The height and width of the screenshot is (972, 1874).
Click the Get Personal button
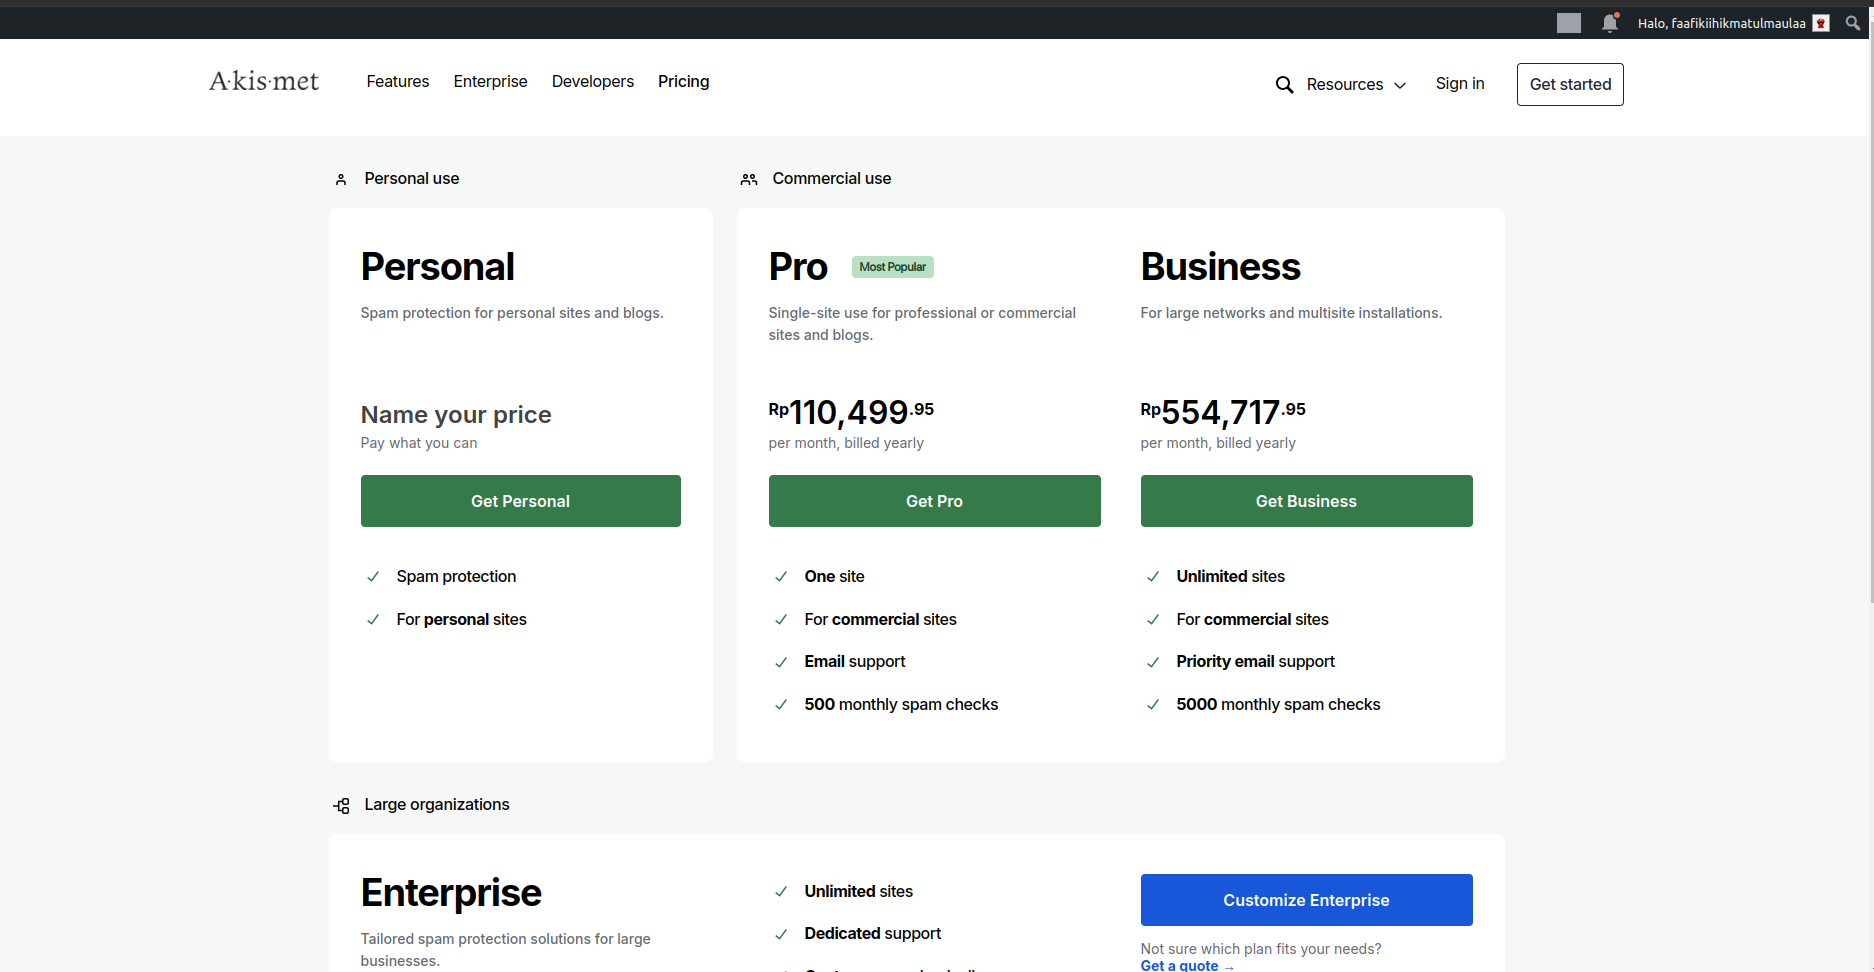tap(521, 501)
